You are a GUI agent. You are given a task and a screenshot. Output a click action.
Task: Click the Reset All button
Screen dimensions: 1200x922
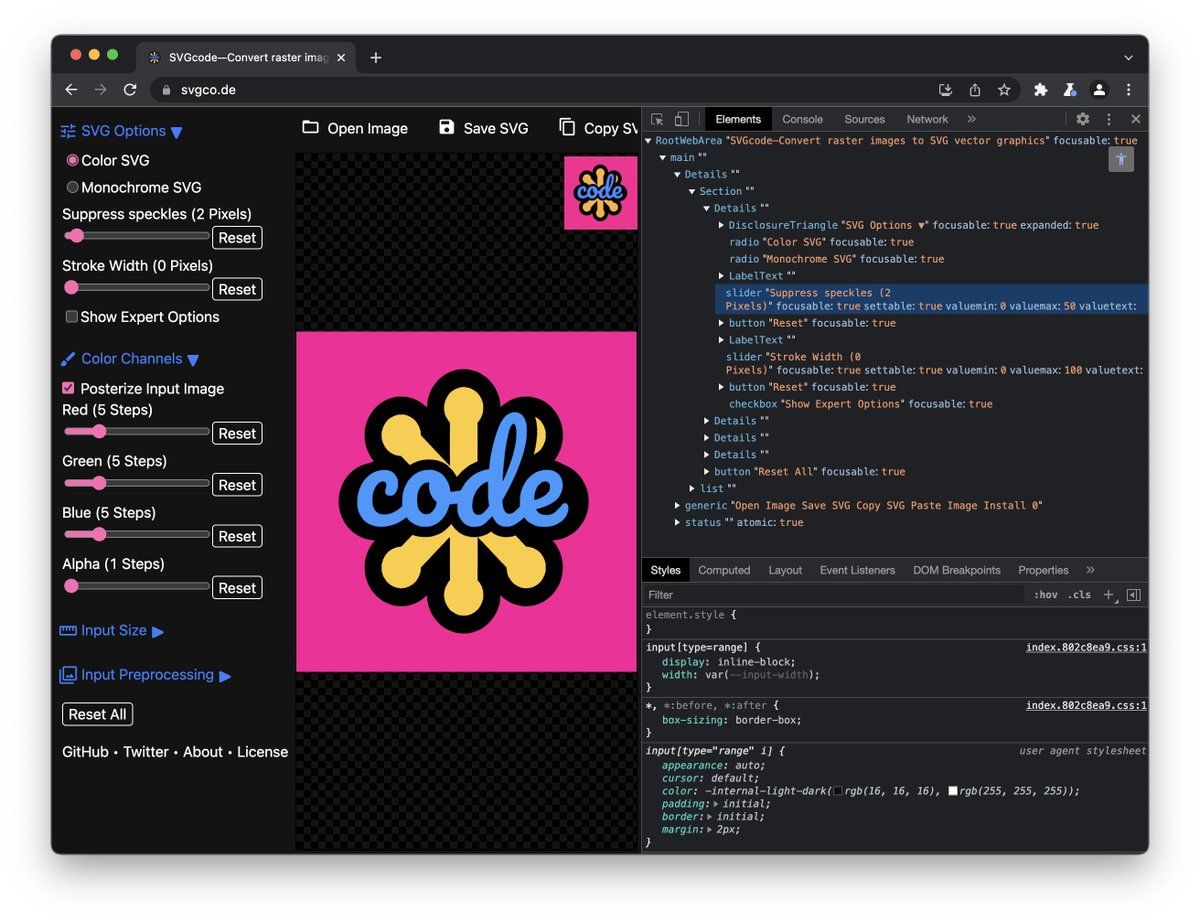[97, 715]
